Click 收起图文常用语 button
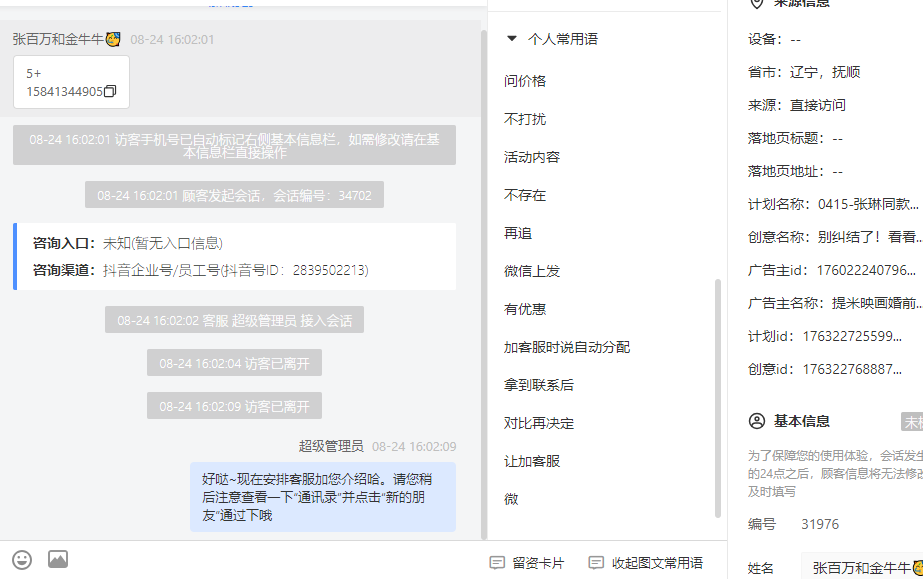Viewport: 923px width, 579px height. [646, 563]
